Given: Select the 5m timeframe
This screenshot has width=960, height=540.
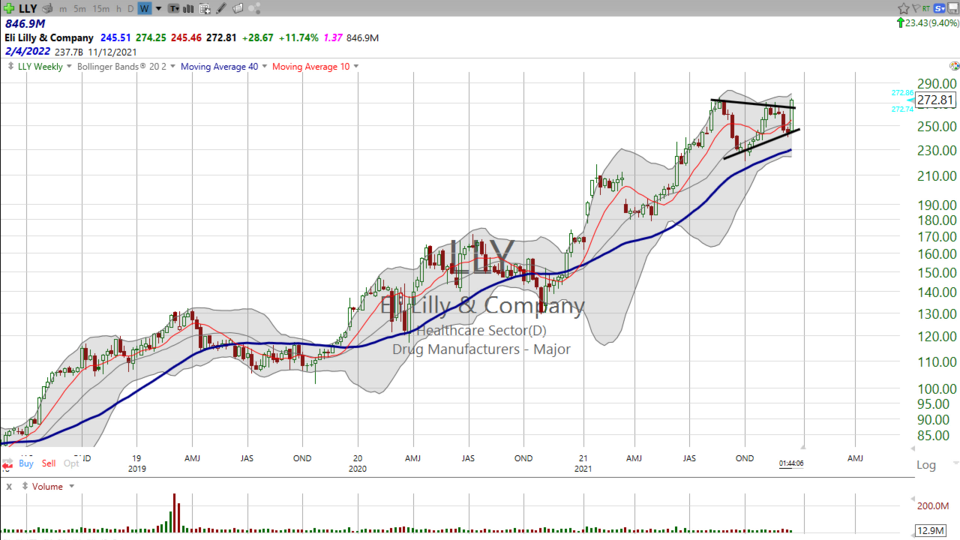Looking at the screenshot, I should coord(80,9).
